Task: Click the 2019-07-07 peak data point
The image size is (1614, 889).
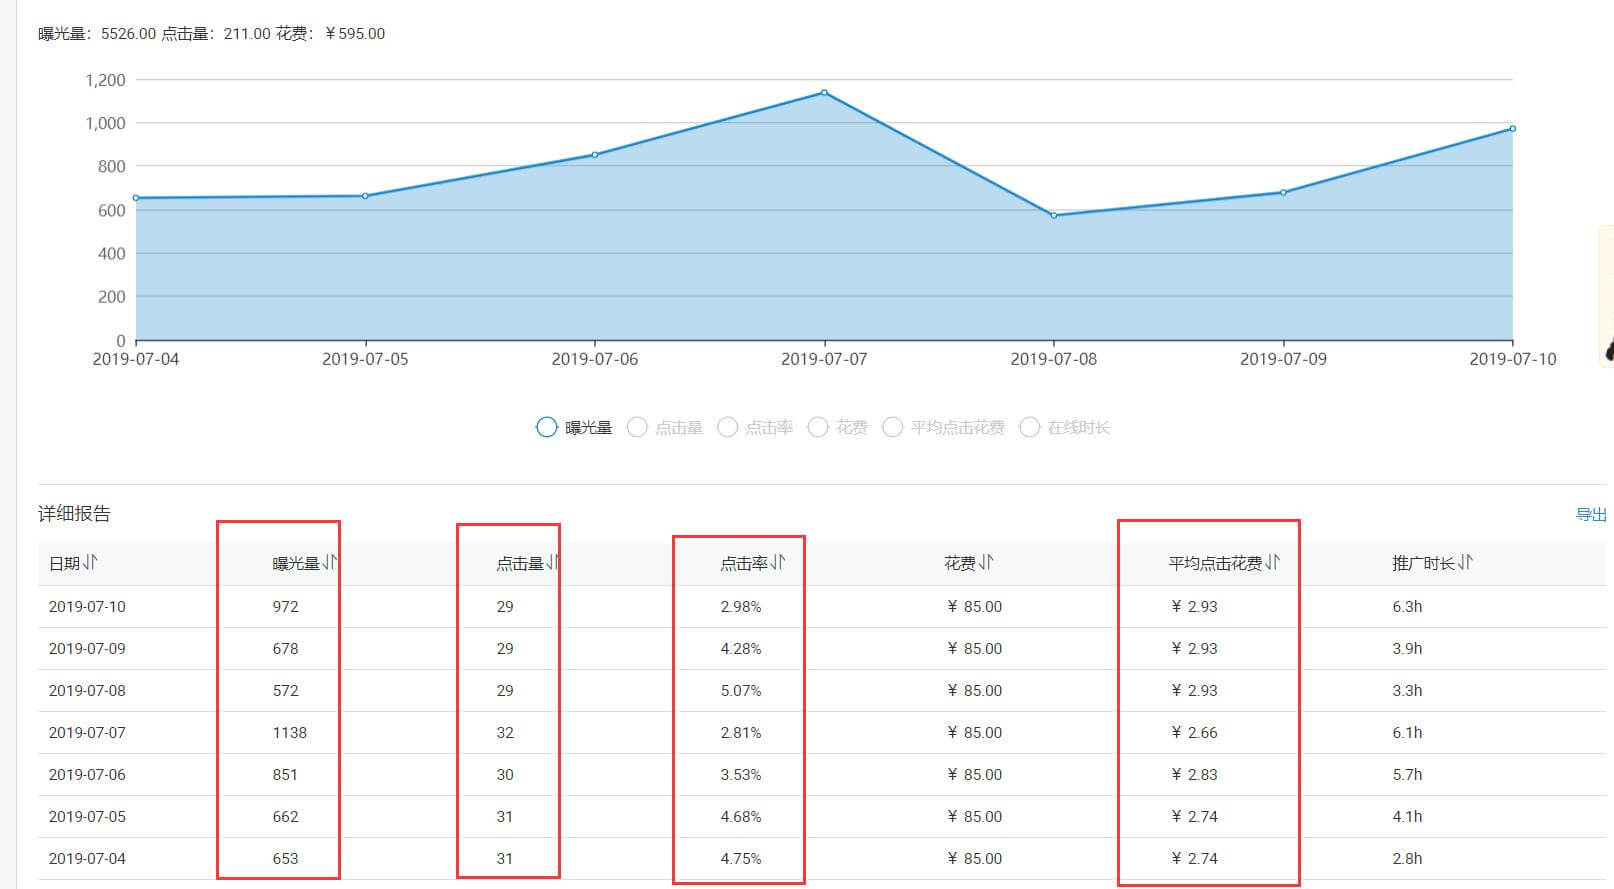Action: (x=824, y=93)
